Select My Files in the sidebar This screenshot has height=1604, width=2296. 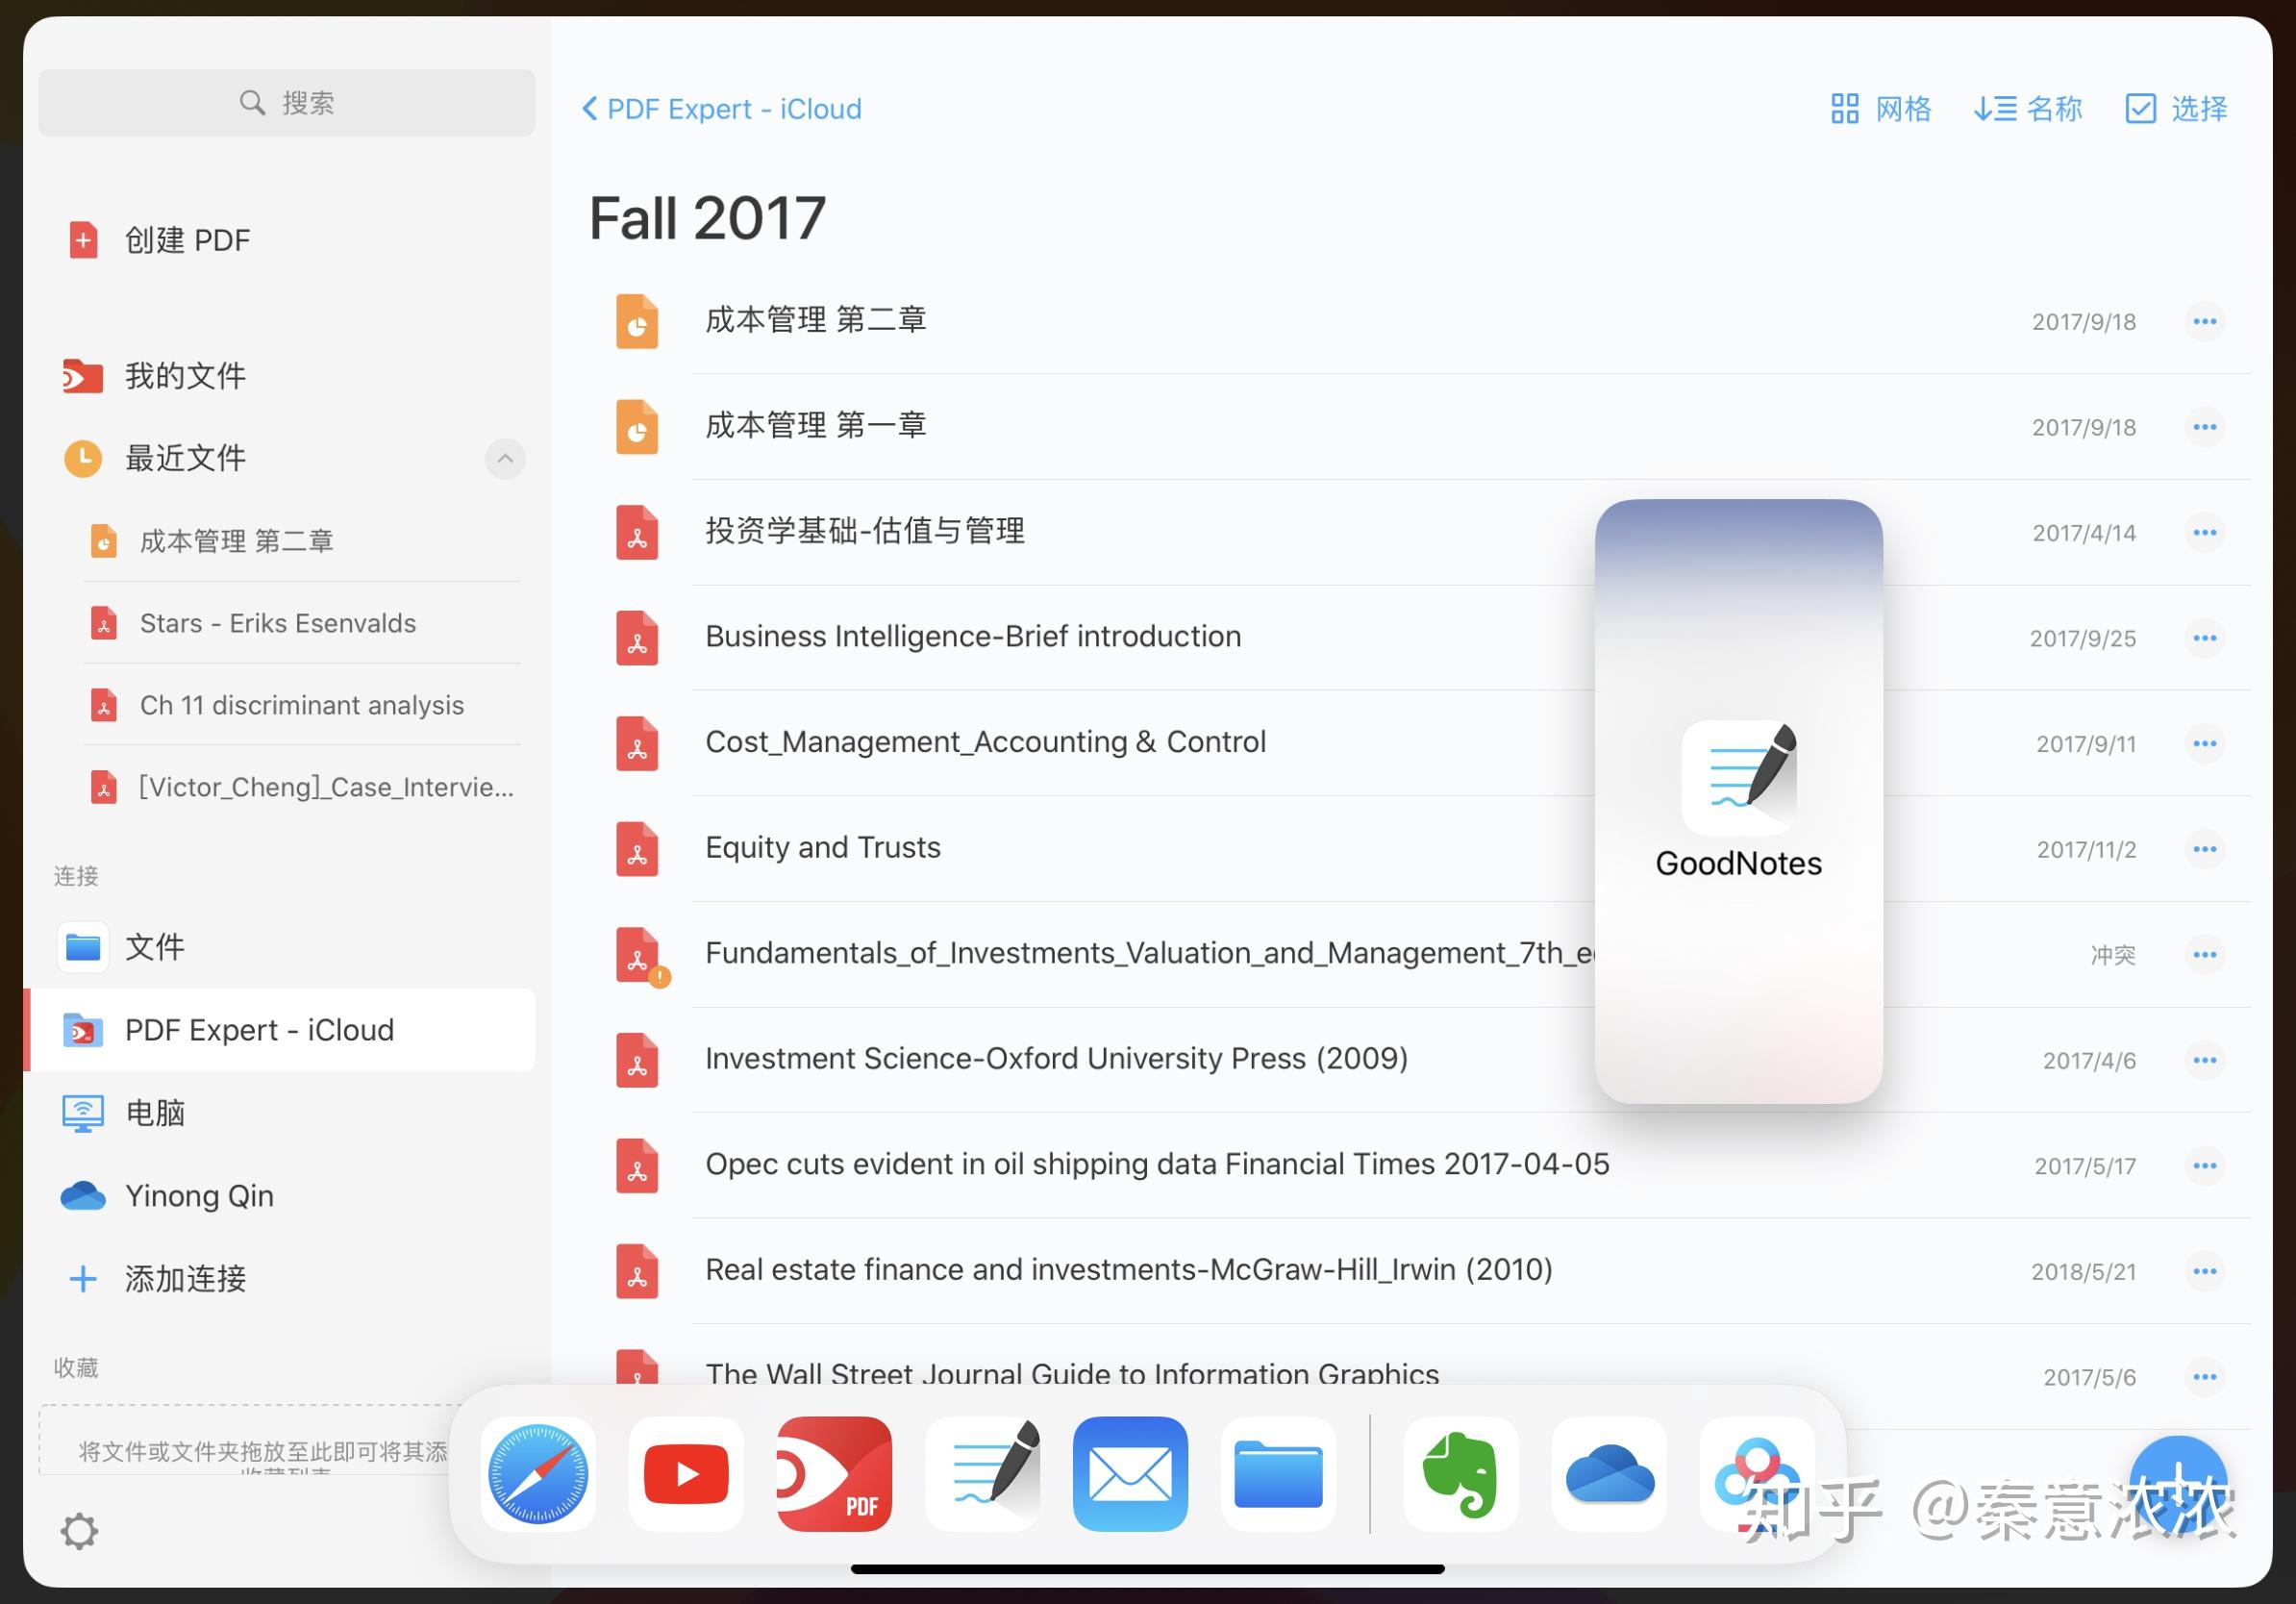pos(185,376)
